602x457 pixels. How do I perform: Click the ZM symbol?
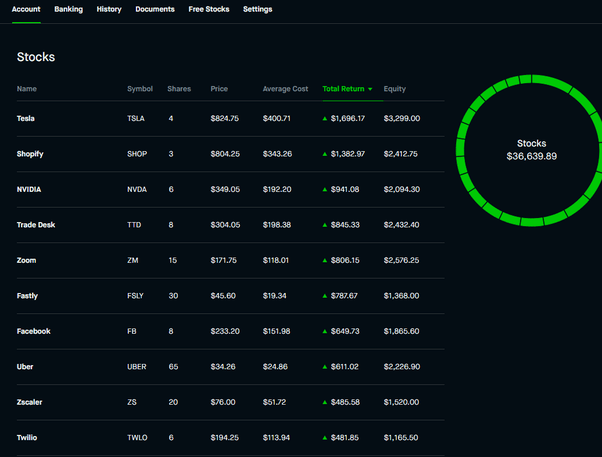click(x=132, y=260)
